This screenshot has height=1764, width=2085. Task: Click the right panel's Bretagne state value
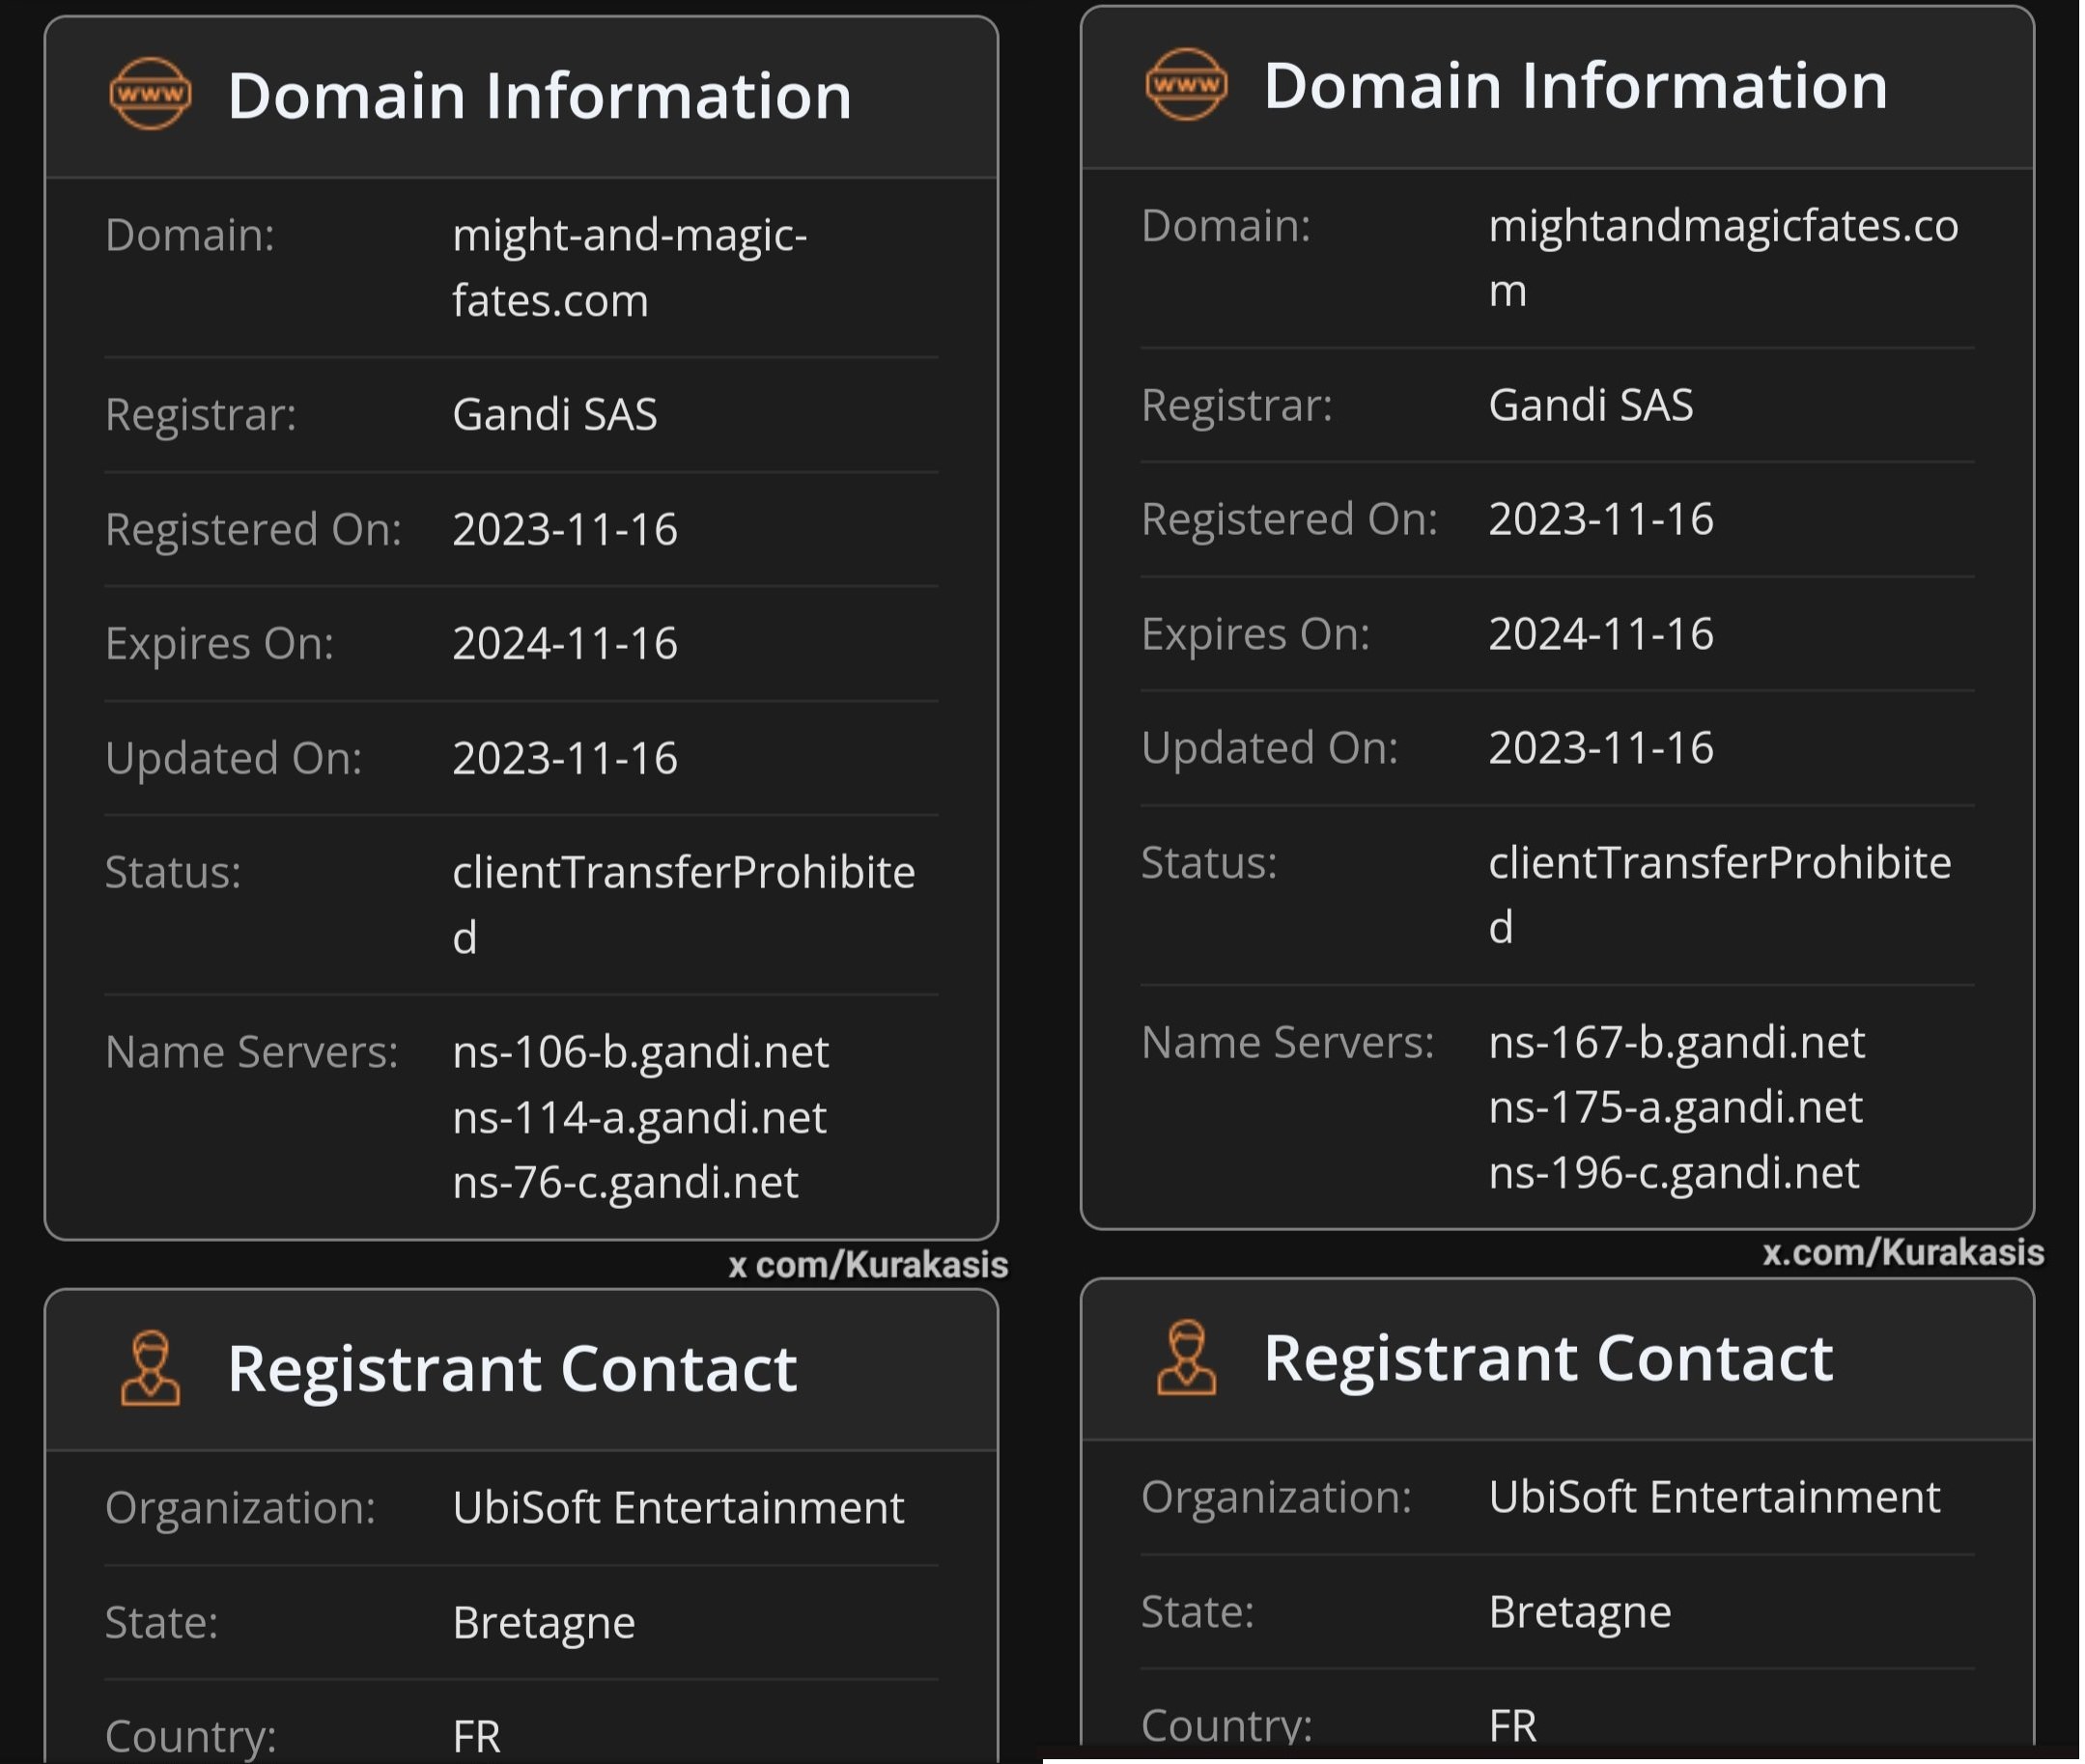pos(1579,1611)
